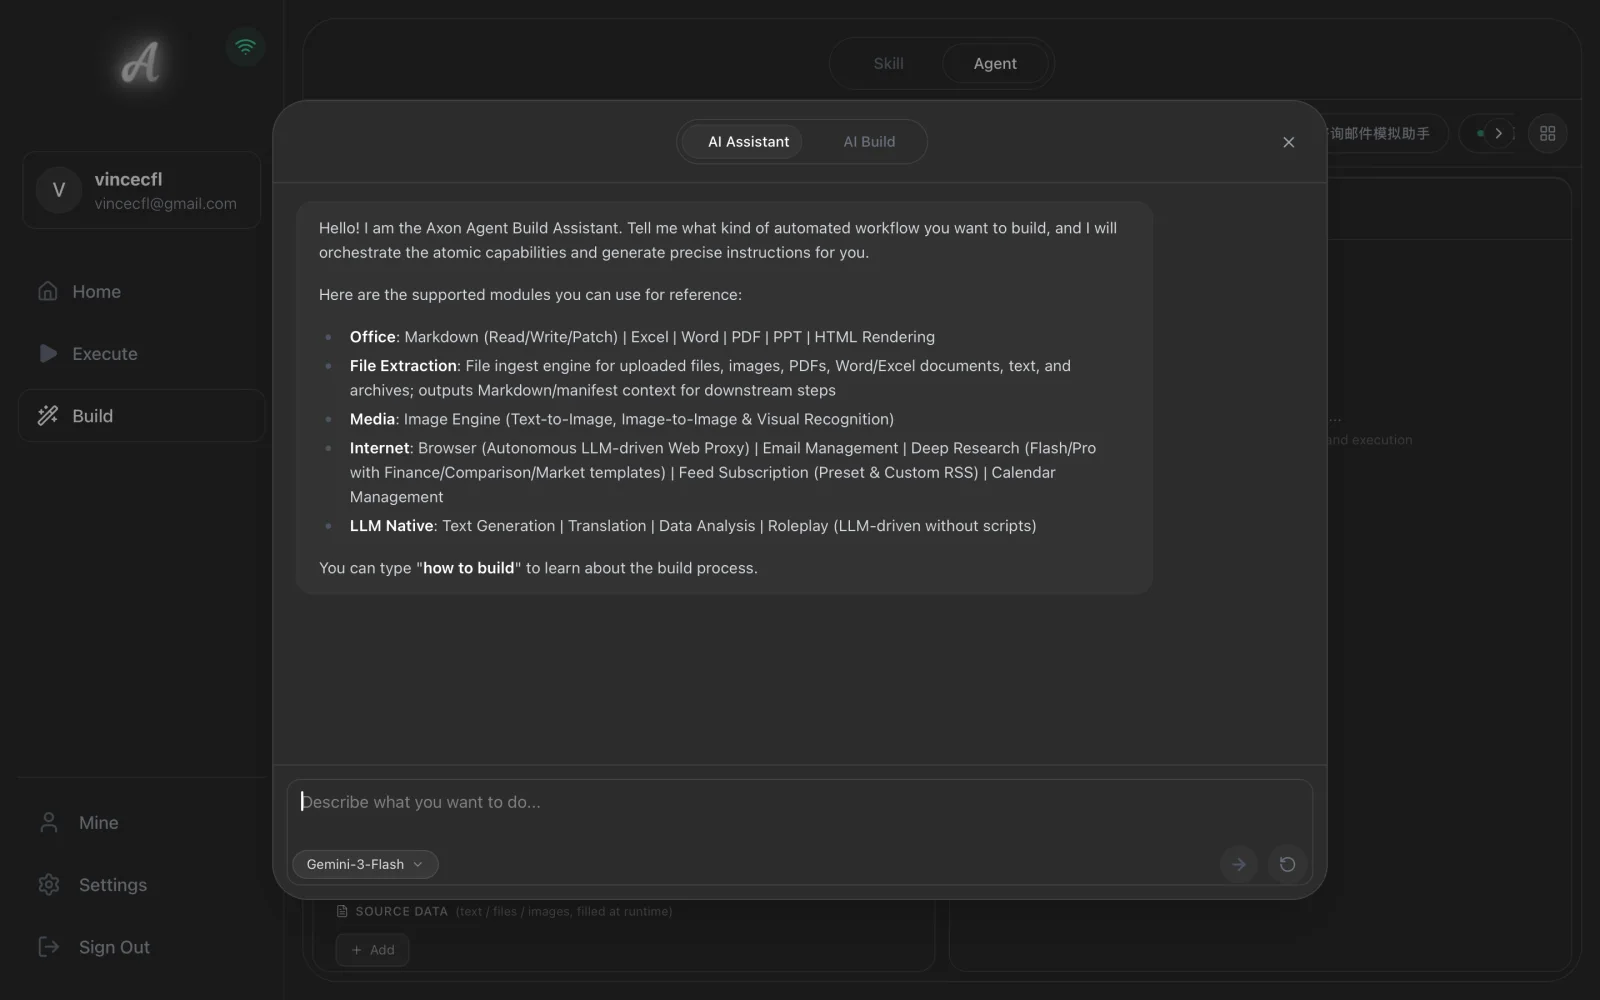Click the Build magic wand icon

(x=48, y=415)
